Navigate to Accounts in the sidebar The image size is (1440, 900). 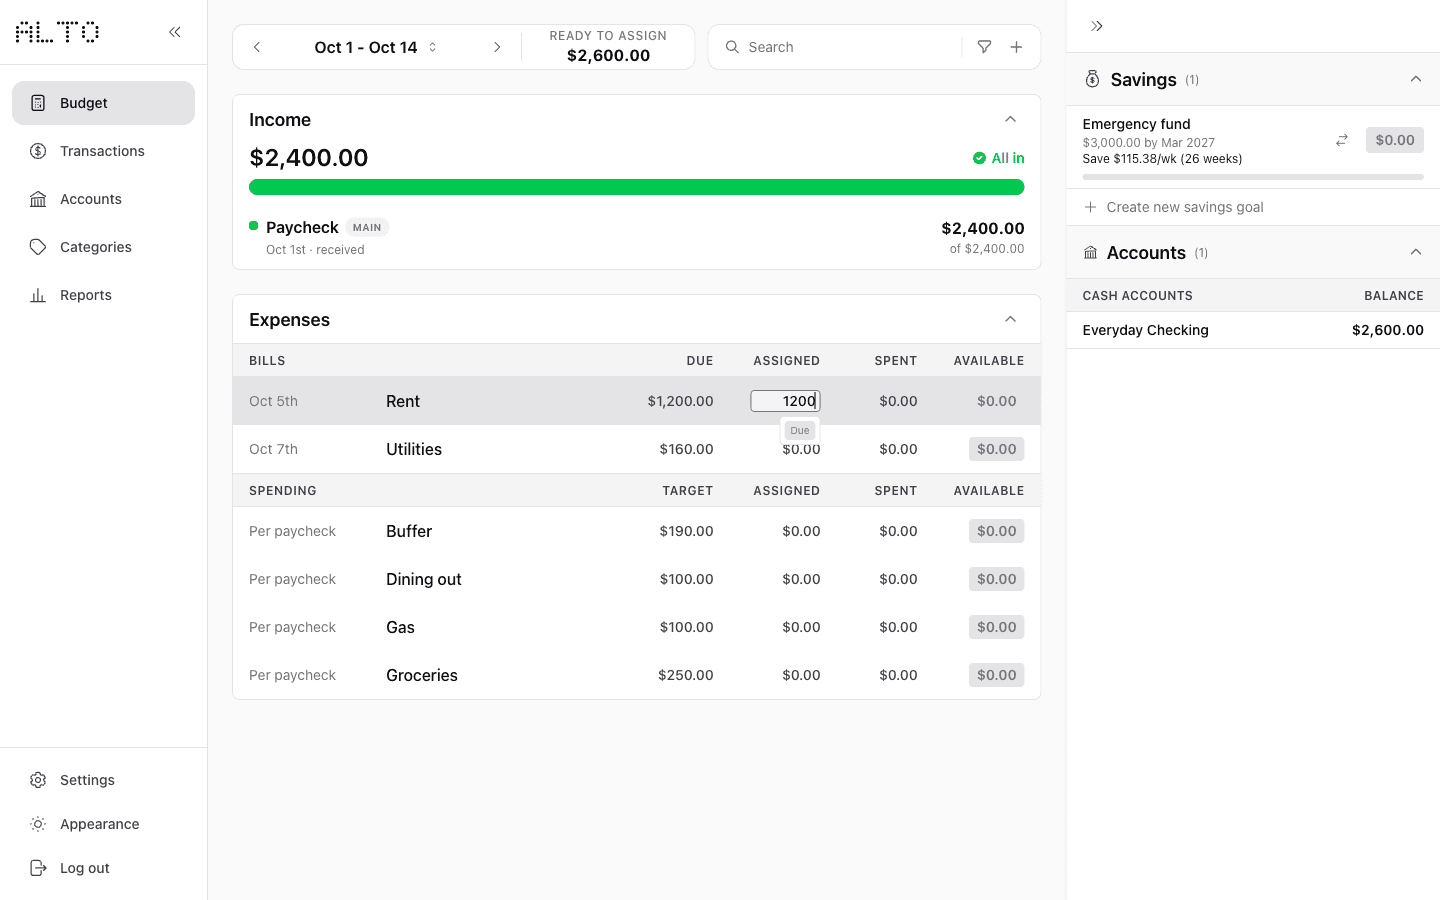pos(103,199)
